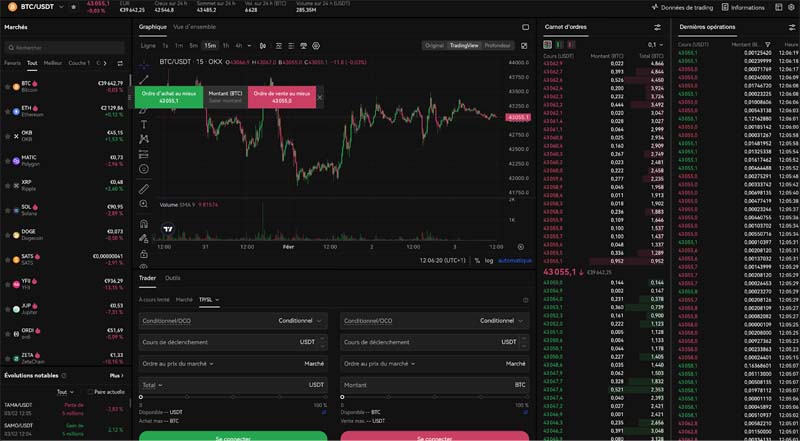Activate the zoom in tool
Screen dimensions: 800x441
pos(144,204)
